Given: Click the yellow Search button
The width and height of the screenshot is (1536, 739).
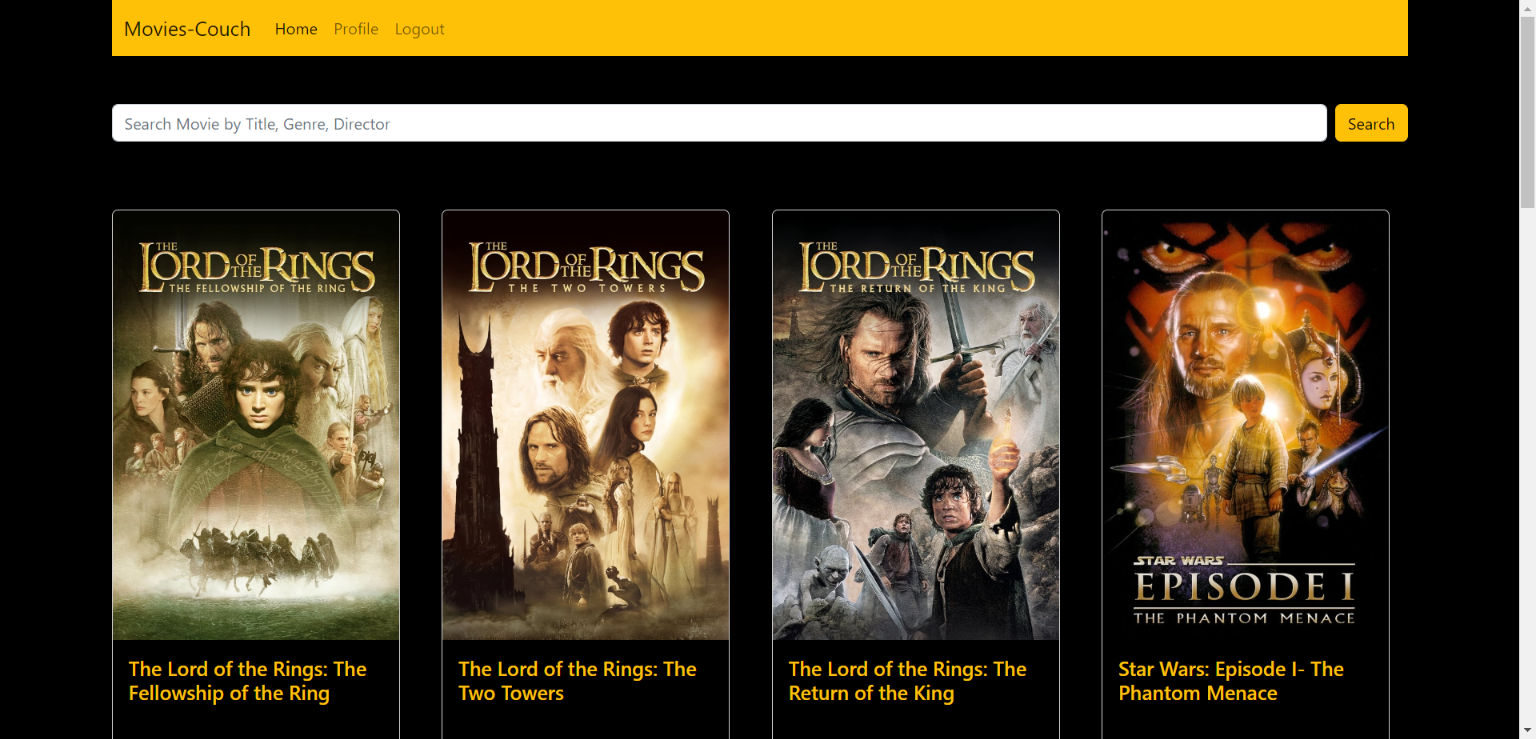Looking at the screenshot, I should point(1371,123).
